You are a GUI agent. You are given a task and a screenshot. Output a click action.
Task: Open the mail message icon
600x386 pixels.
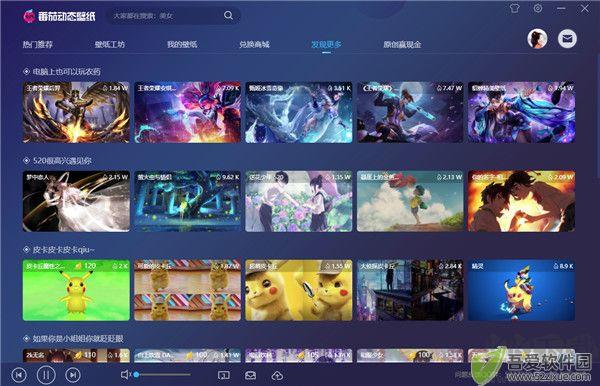pos(567,39)
